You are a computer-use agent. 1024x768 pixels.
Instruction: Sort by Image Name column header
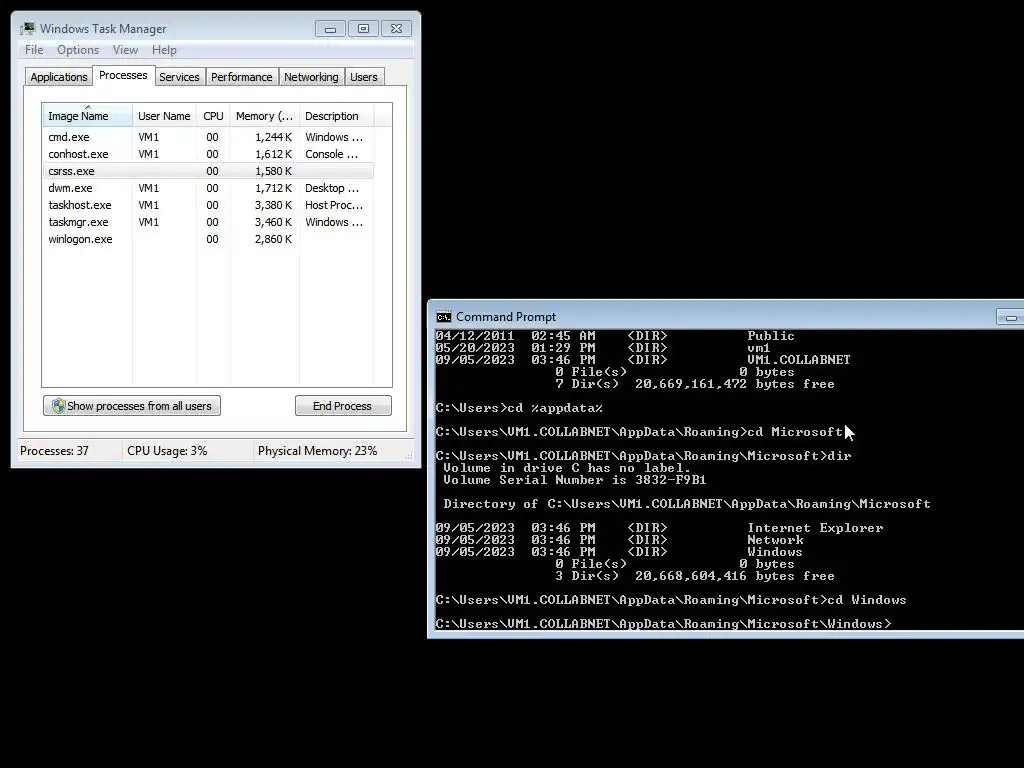(x=88, y=116)
